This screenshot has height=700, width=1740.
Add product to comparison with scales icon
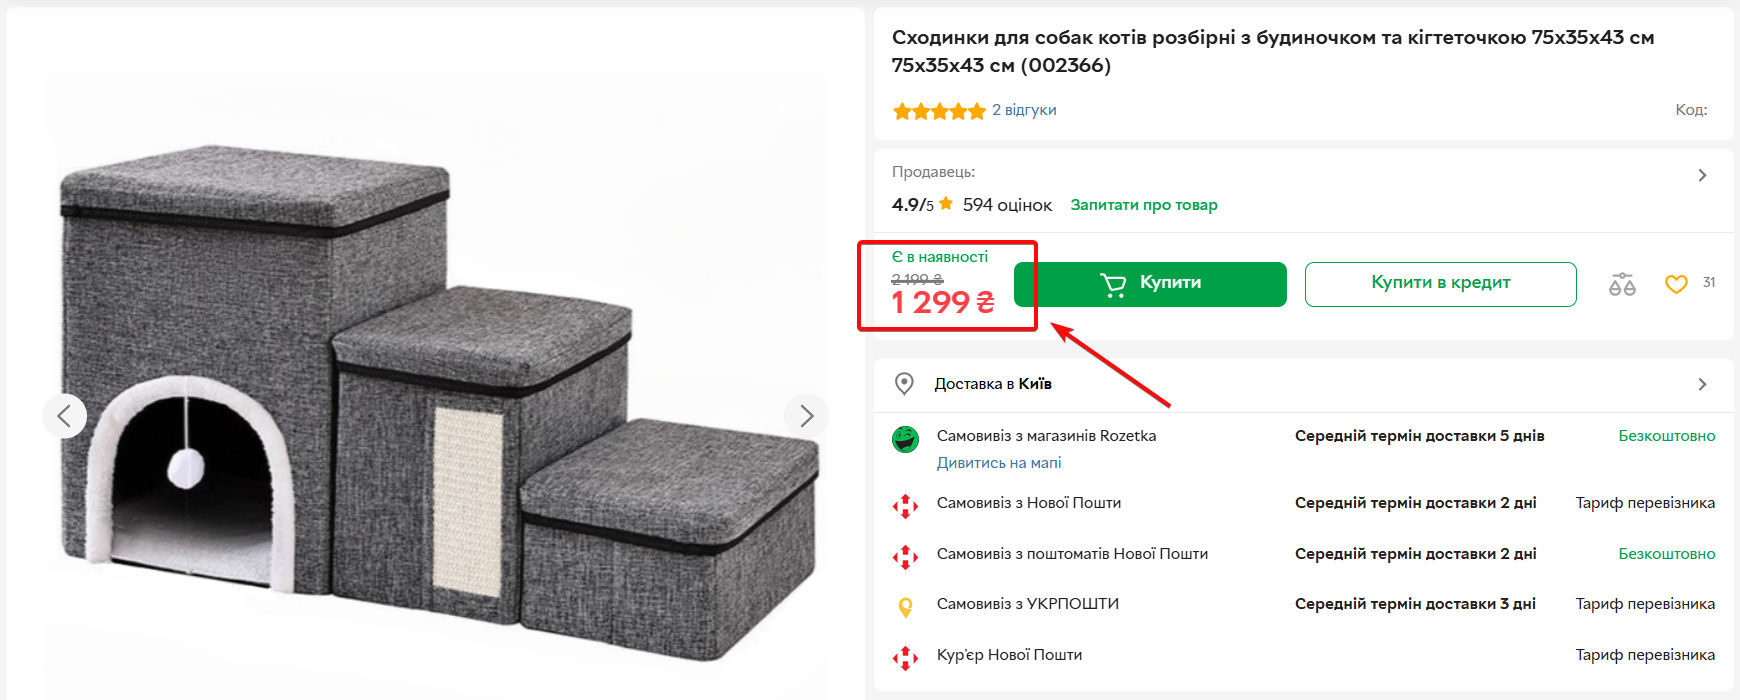(x=1622, y=285)
